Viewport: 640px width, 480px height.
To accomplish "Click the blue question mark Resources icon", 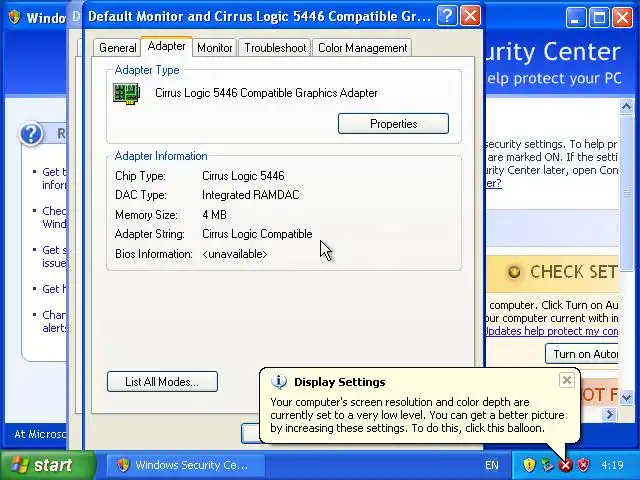I will pyautogui.click(x=31, y=133).
